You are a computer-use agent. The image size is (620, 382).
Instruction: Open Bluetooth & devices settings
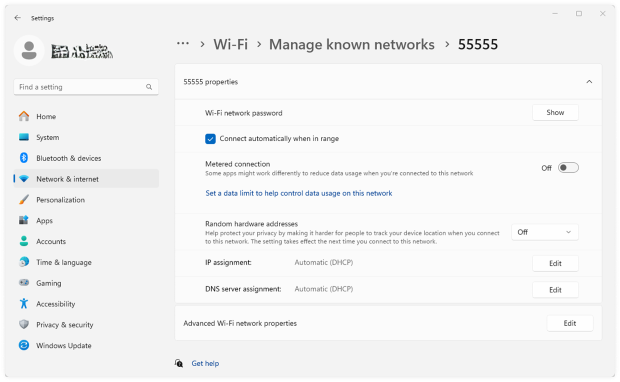(x=86, y=158)
